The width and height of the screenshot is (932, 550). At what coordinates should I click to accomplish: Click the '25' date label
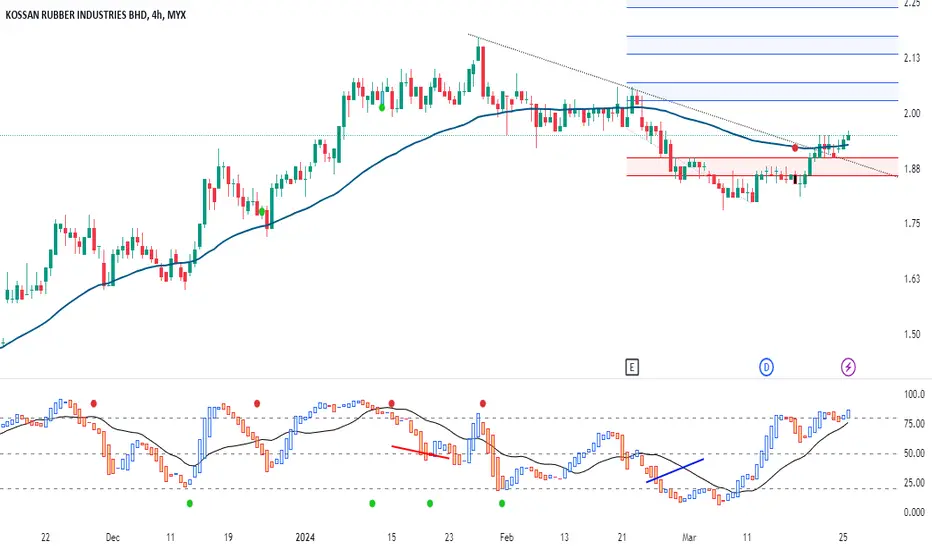843,538
